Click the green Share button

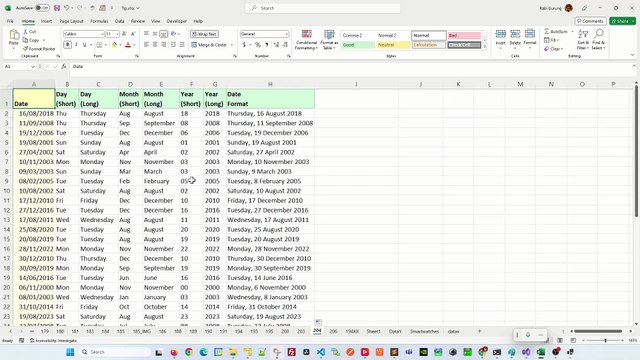point(622,21)
